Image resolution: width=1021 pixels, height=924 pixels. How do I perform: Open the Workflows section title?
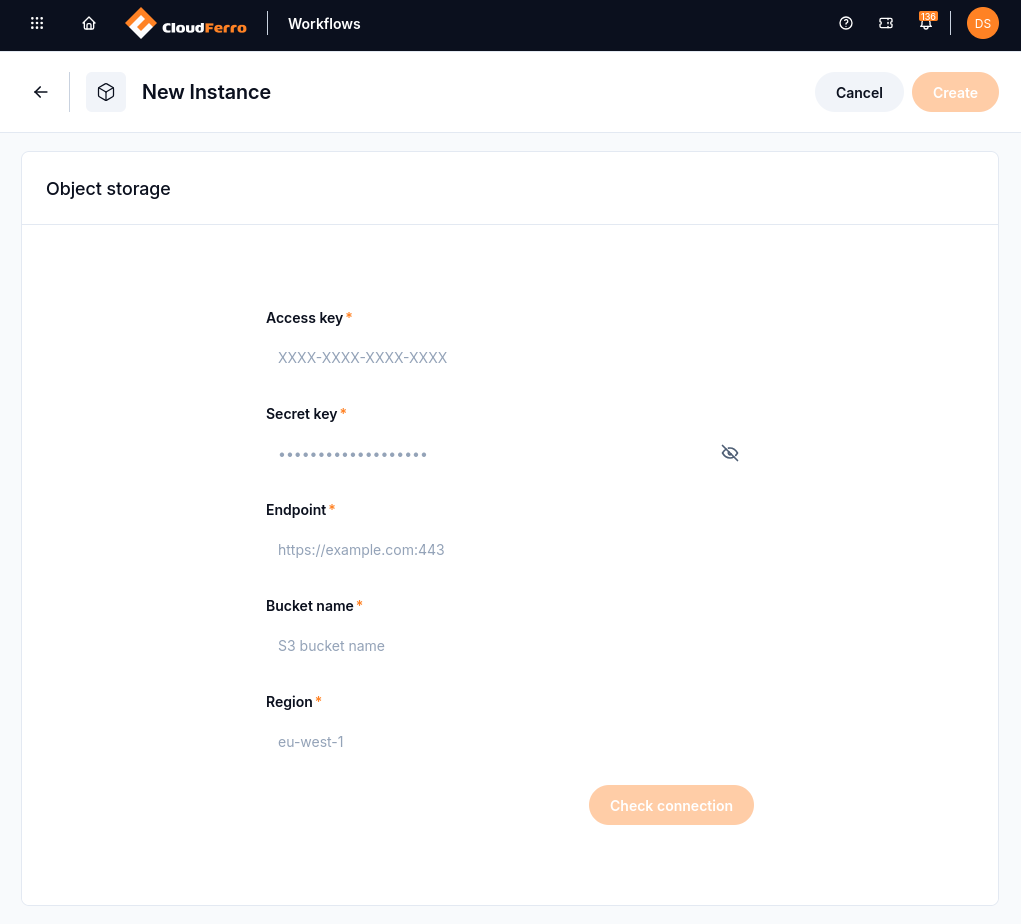click(x=324, y=24)
